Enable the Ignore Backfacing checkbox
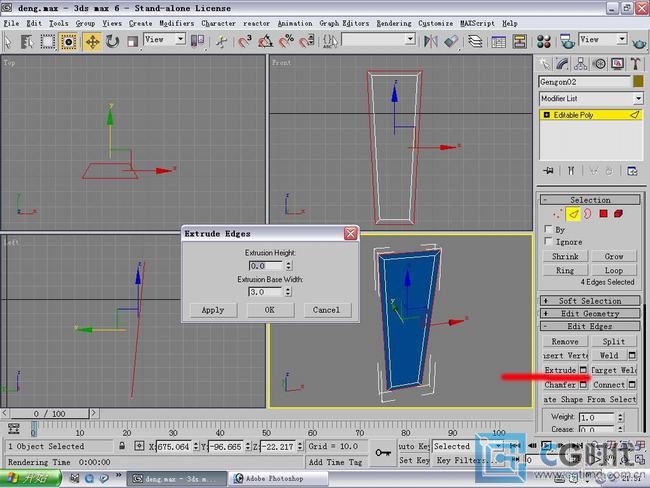Image resolution: width=650 pixels, height=488 pixels. pyautogui.click(x=548, y=241)
